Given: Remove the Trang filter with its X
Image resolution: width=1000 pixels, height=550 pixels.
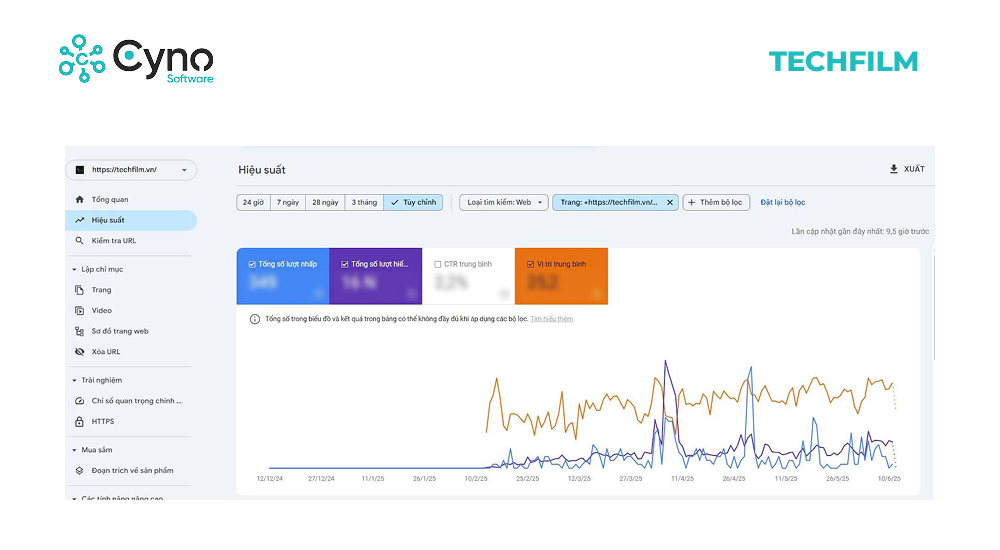Looking at the screenshot, I should tap(670, 202).
